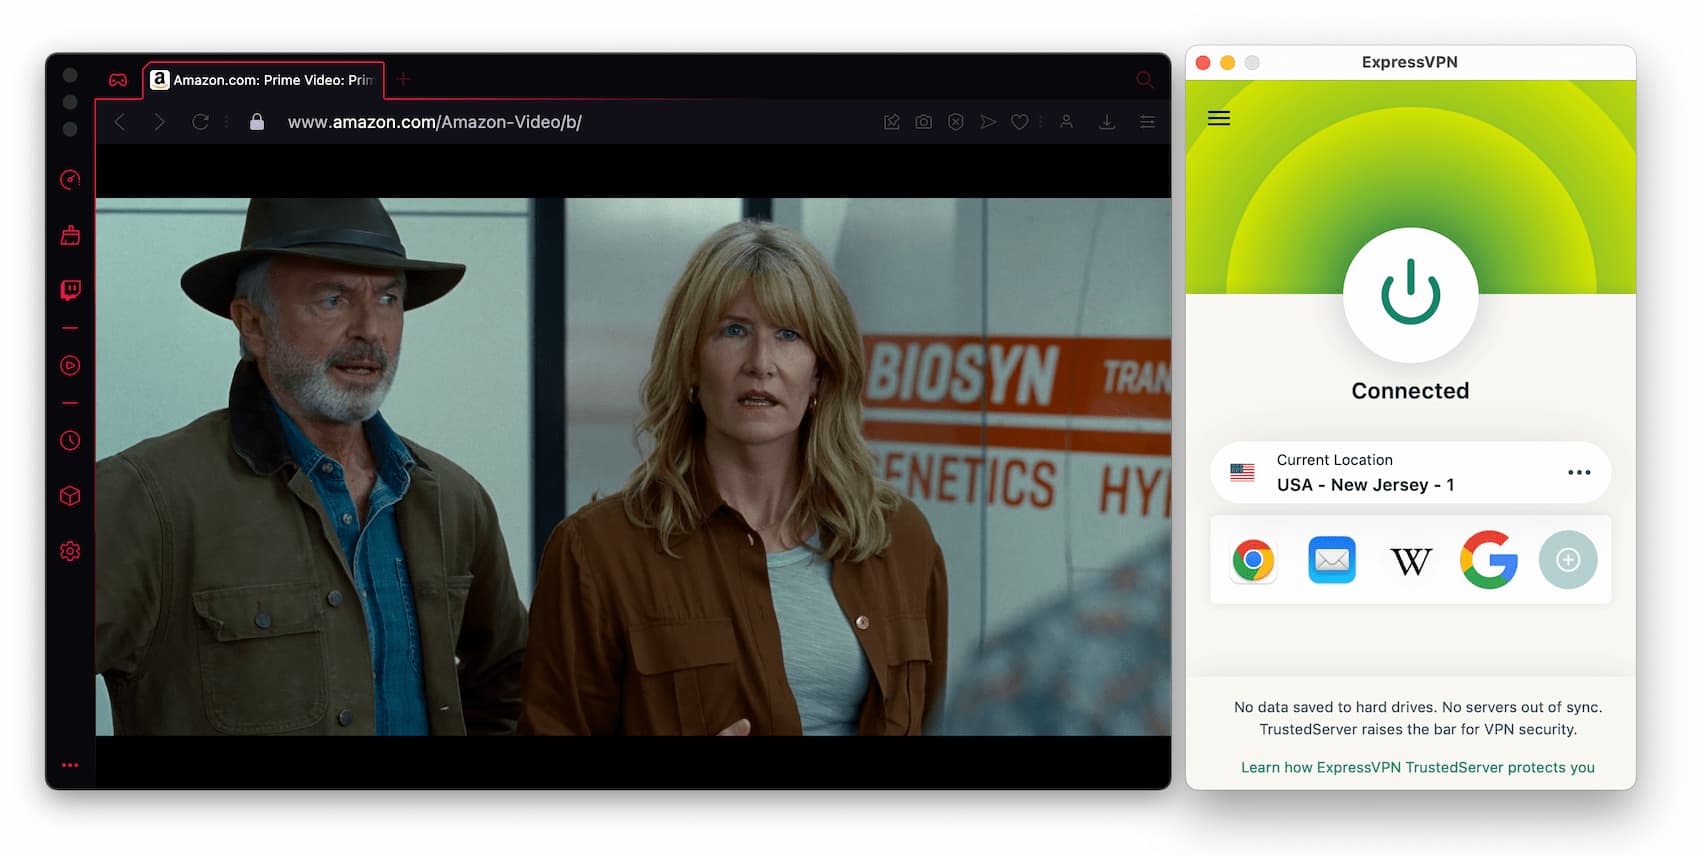Image resolution: width=1700 pixels, height=855 pixels.
Task: Open GX Control speedometer in sidebar
Action: point(70,180)
